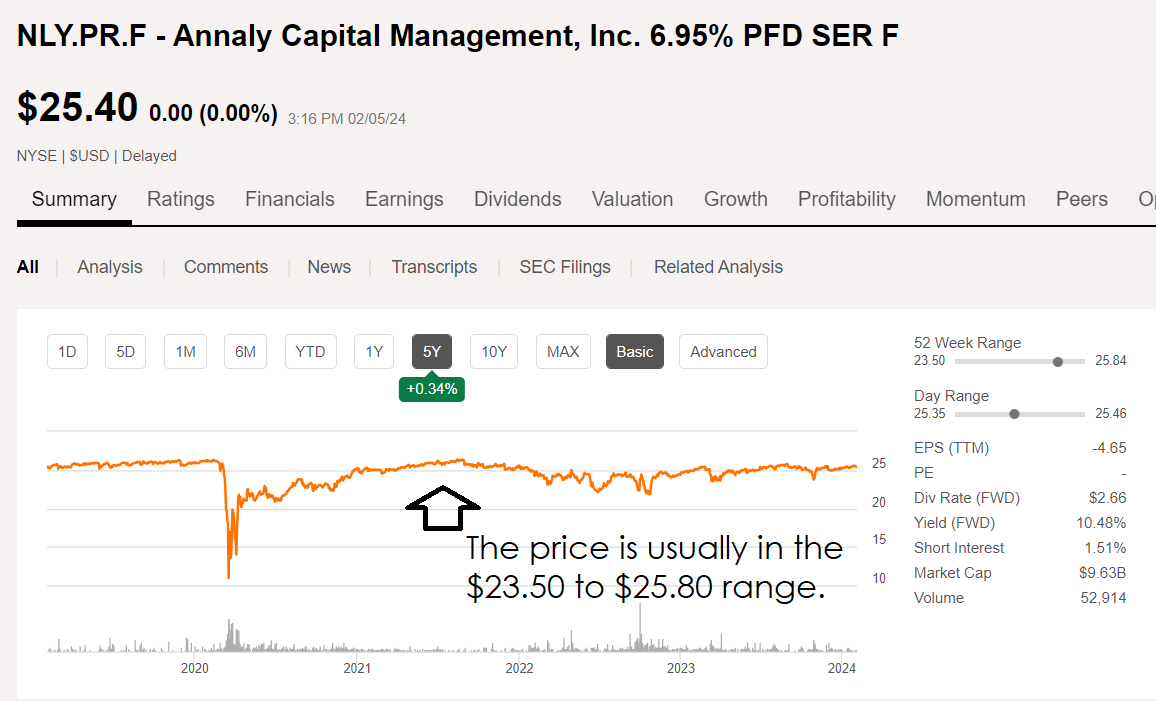Open the Financials tab
Screen dimensions: 1156x701
(290, 199)
